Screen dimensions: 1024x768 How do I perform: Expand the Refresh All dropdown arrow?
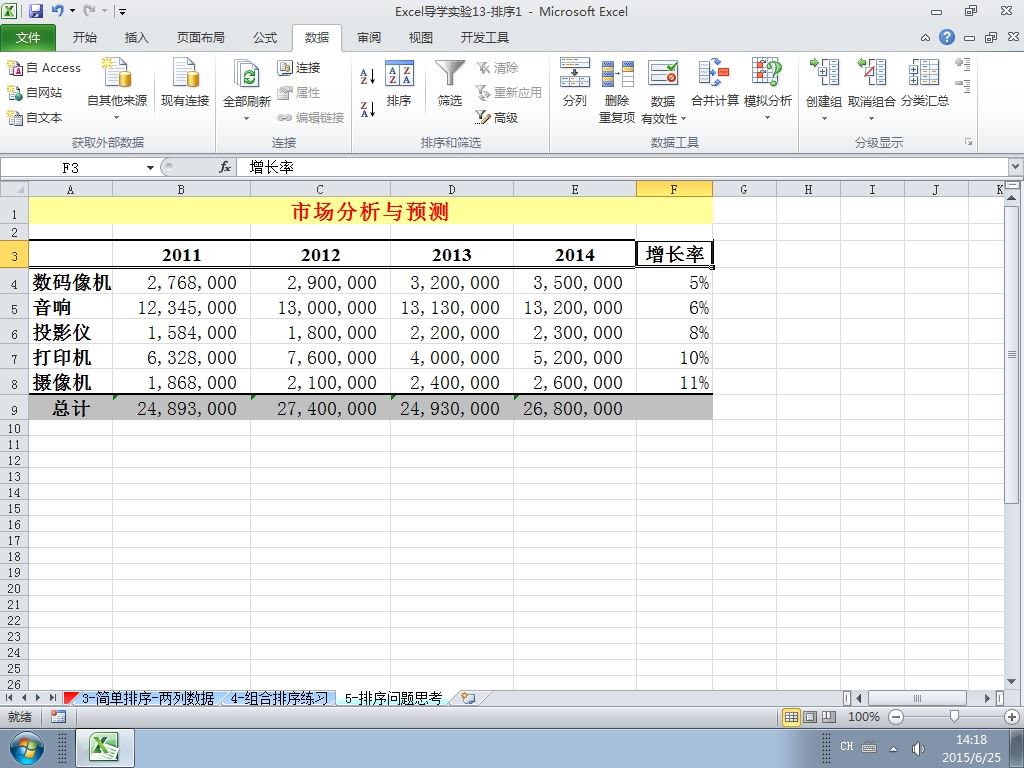247,119
